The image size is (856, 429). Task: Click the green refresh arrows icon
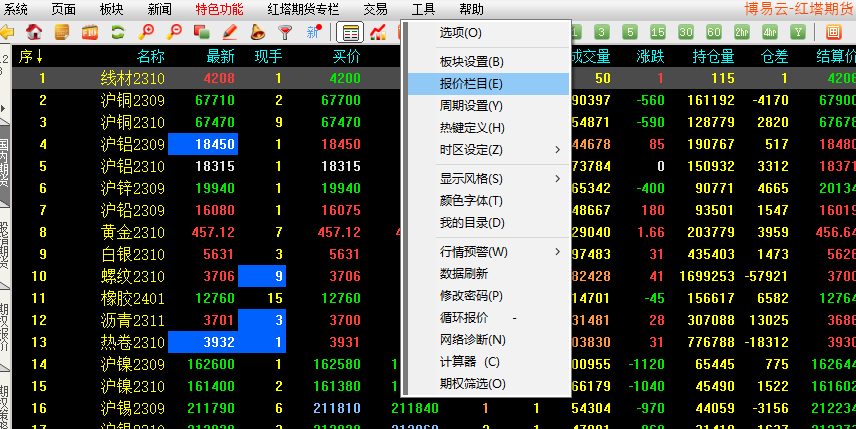coord(117,32)
